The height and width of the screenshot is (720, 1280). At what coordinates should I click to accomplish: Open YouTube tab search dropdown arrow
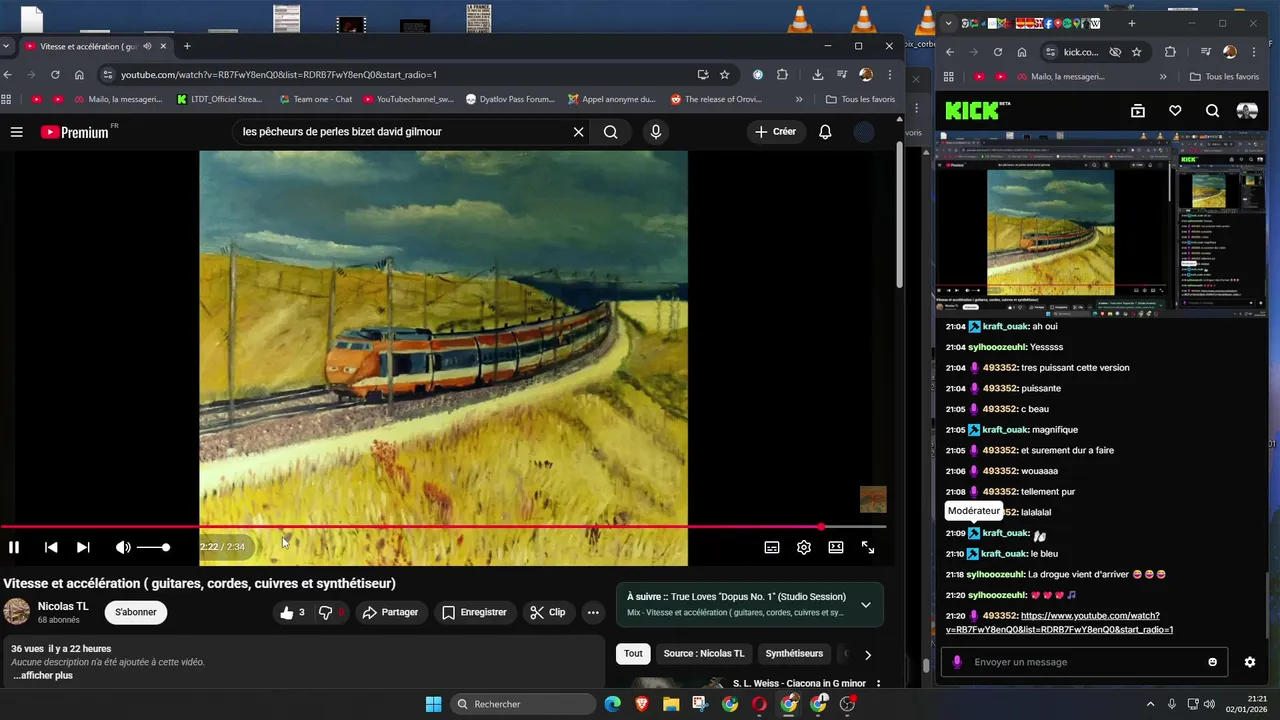(x=7, y=46)
